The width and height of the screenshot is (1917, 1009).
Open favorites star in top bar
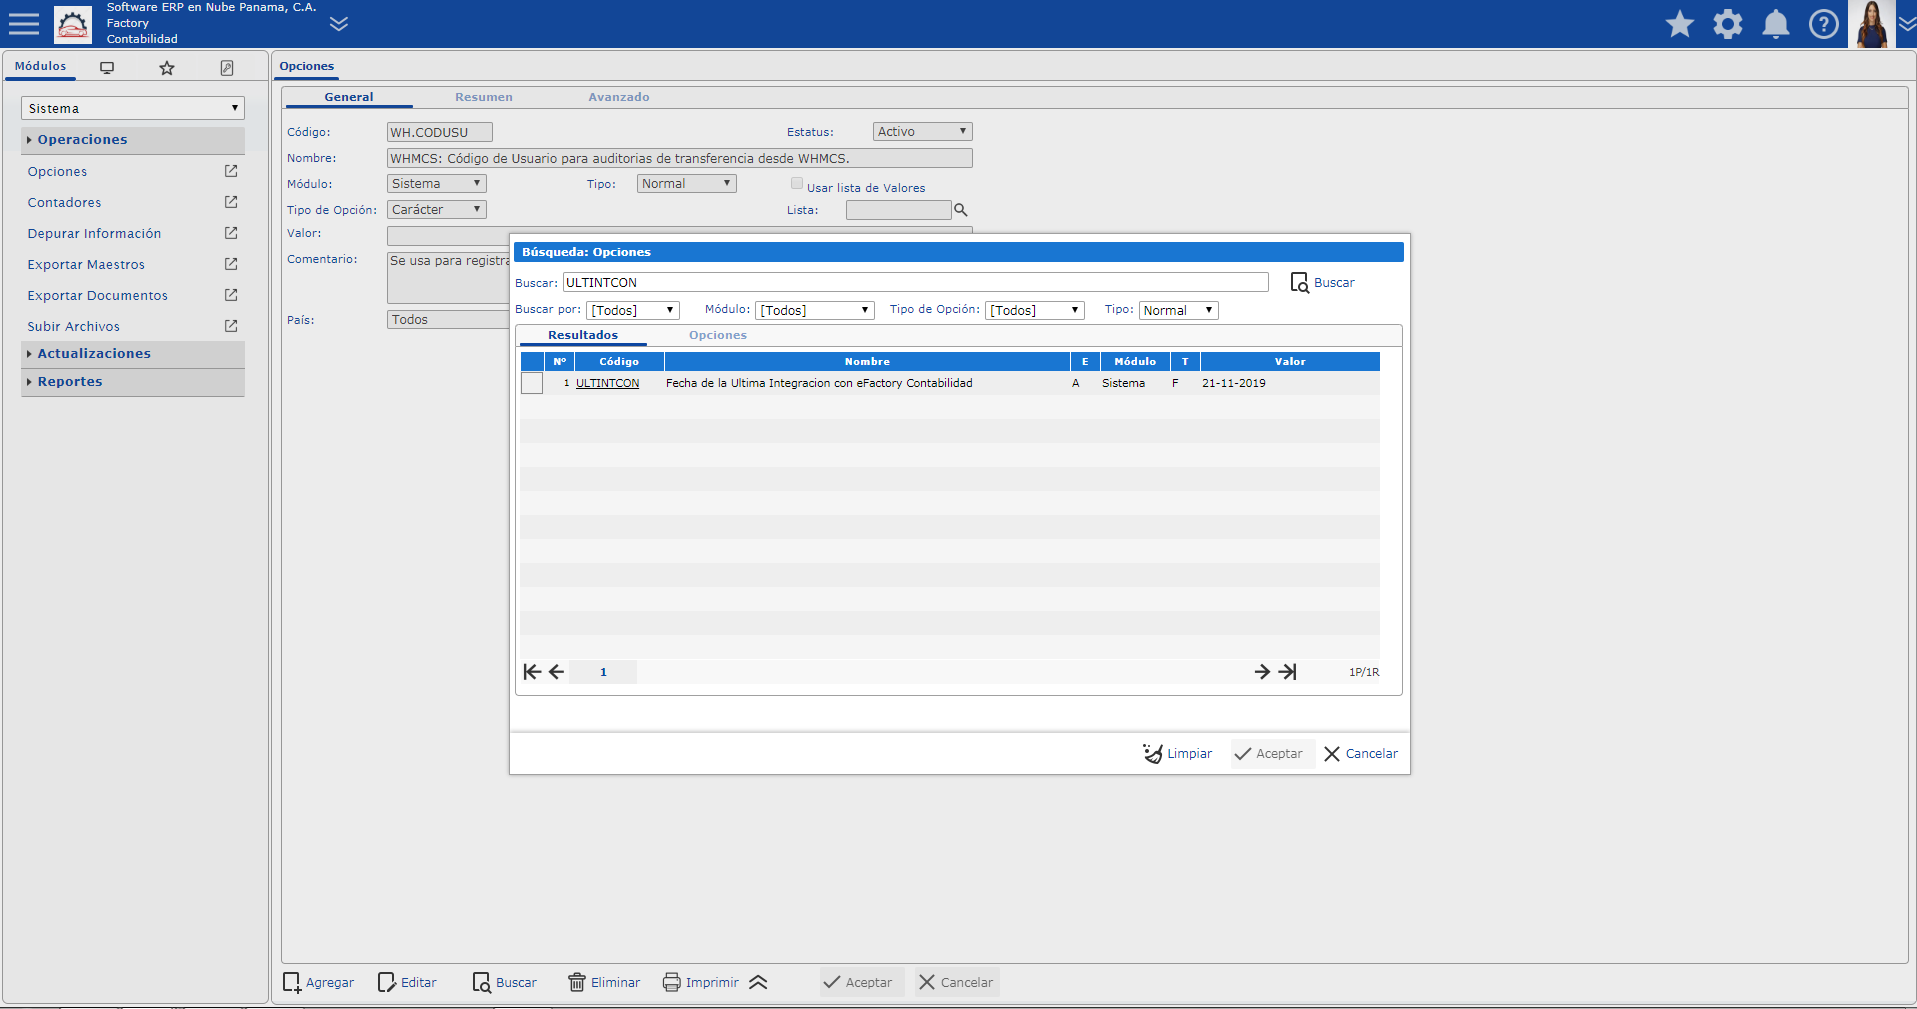coord(1680,24)
